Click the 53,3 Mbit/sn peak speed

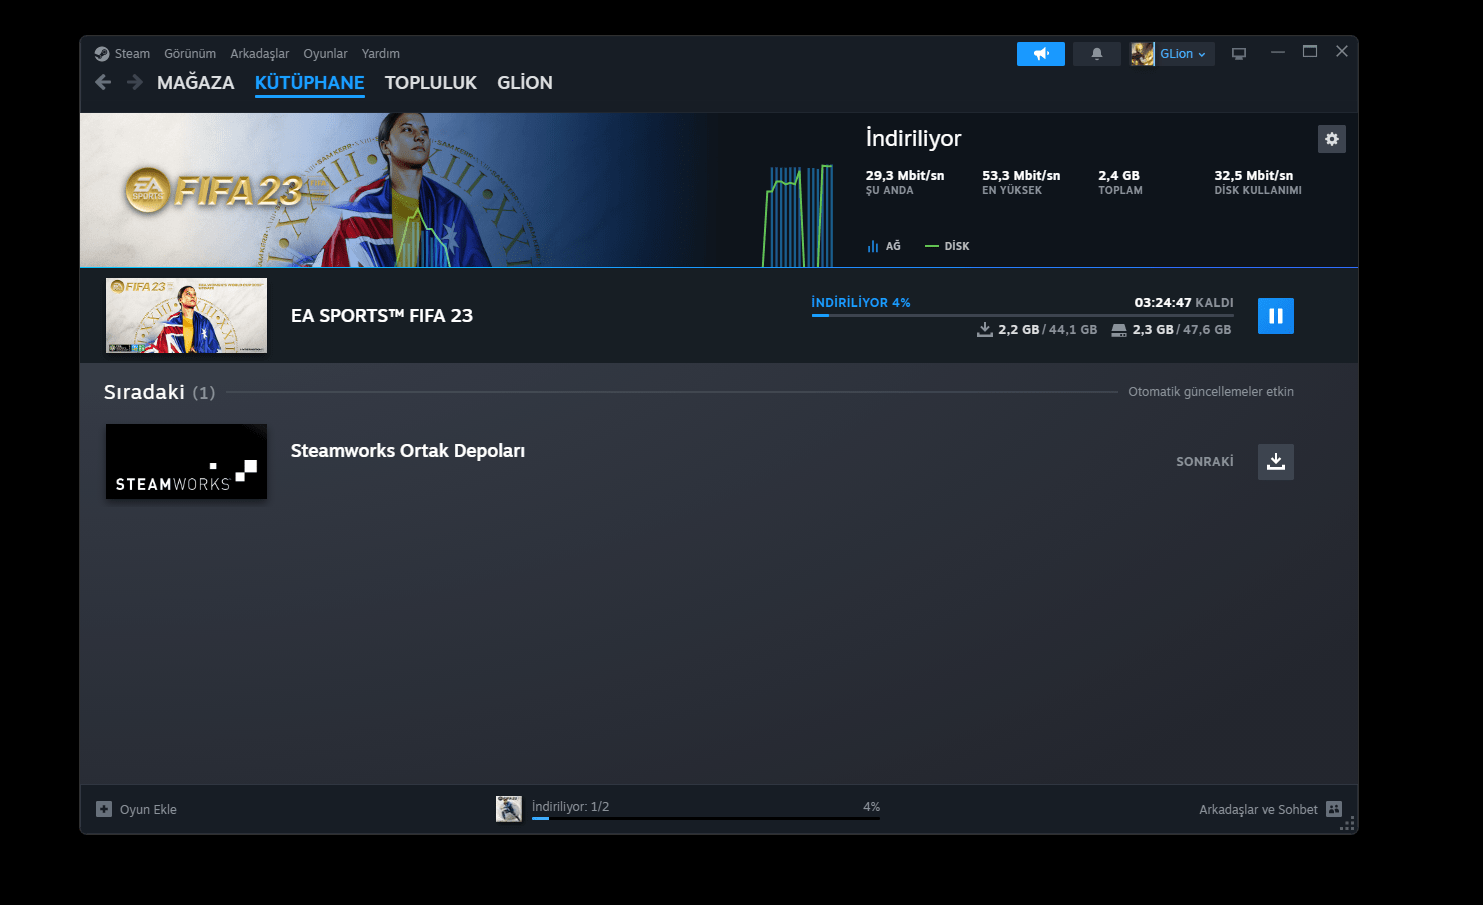[1021, 176]
